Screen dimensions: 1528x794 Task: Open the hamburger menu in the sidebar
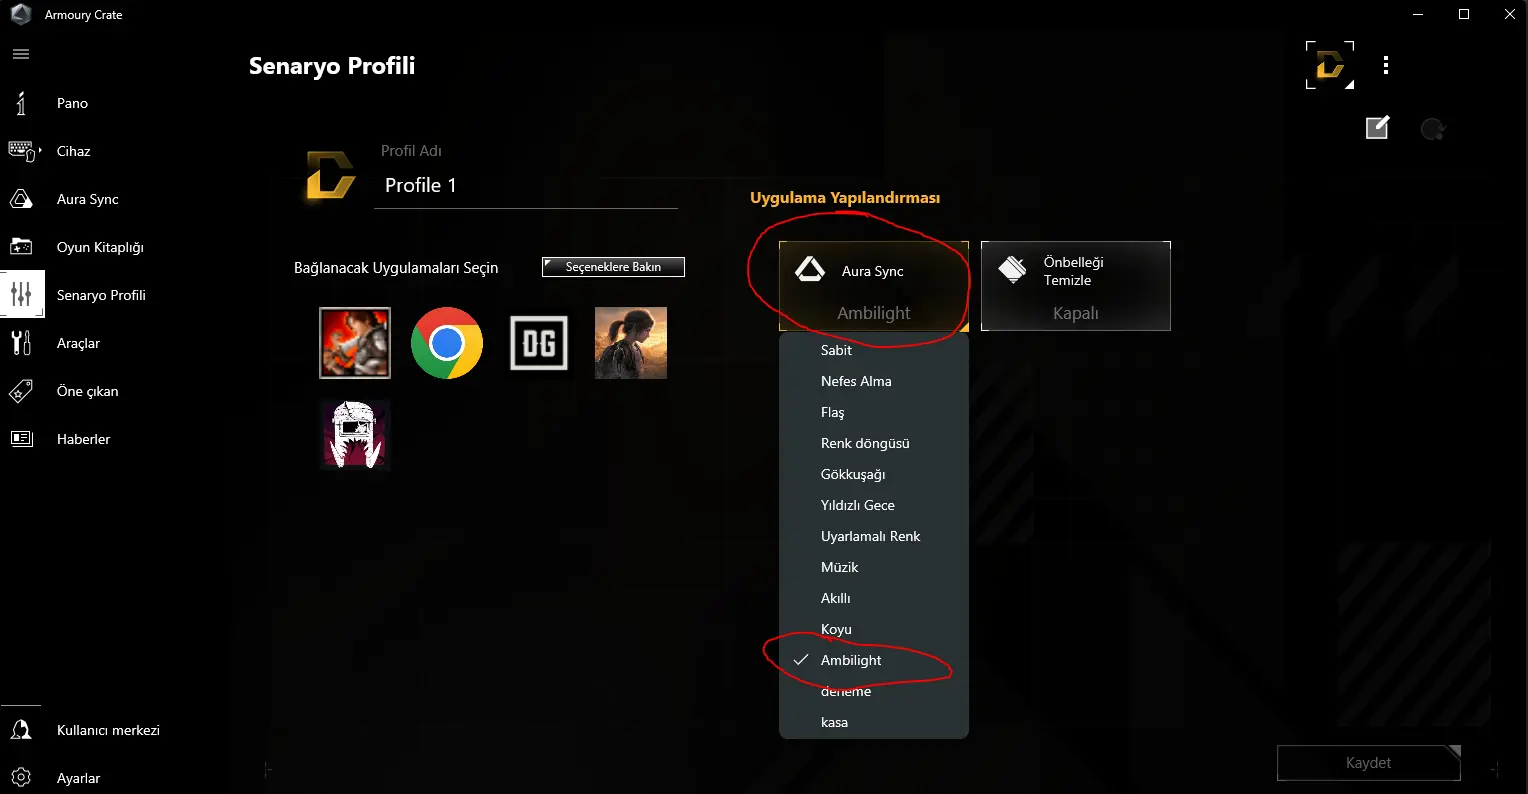click(21, 54)
